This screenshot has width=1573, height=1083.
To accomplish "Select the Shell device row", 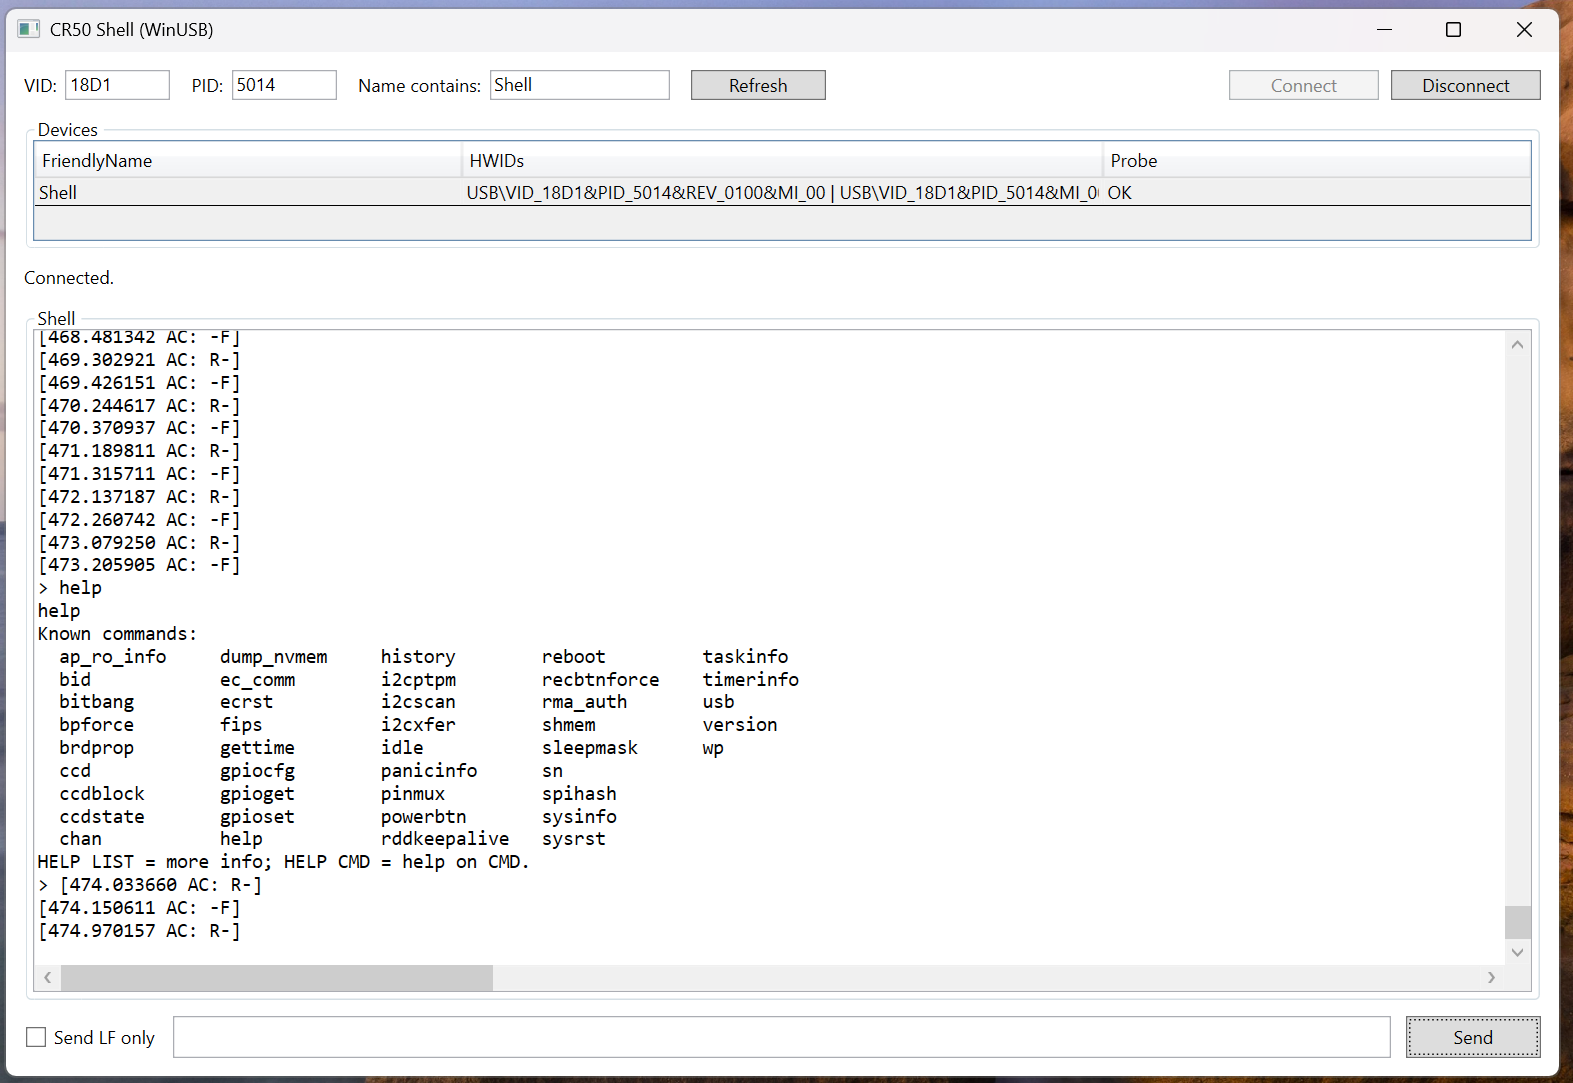I will 247,192.
